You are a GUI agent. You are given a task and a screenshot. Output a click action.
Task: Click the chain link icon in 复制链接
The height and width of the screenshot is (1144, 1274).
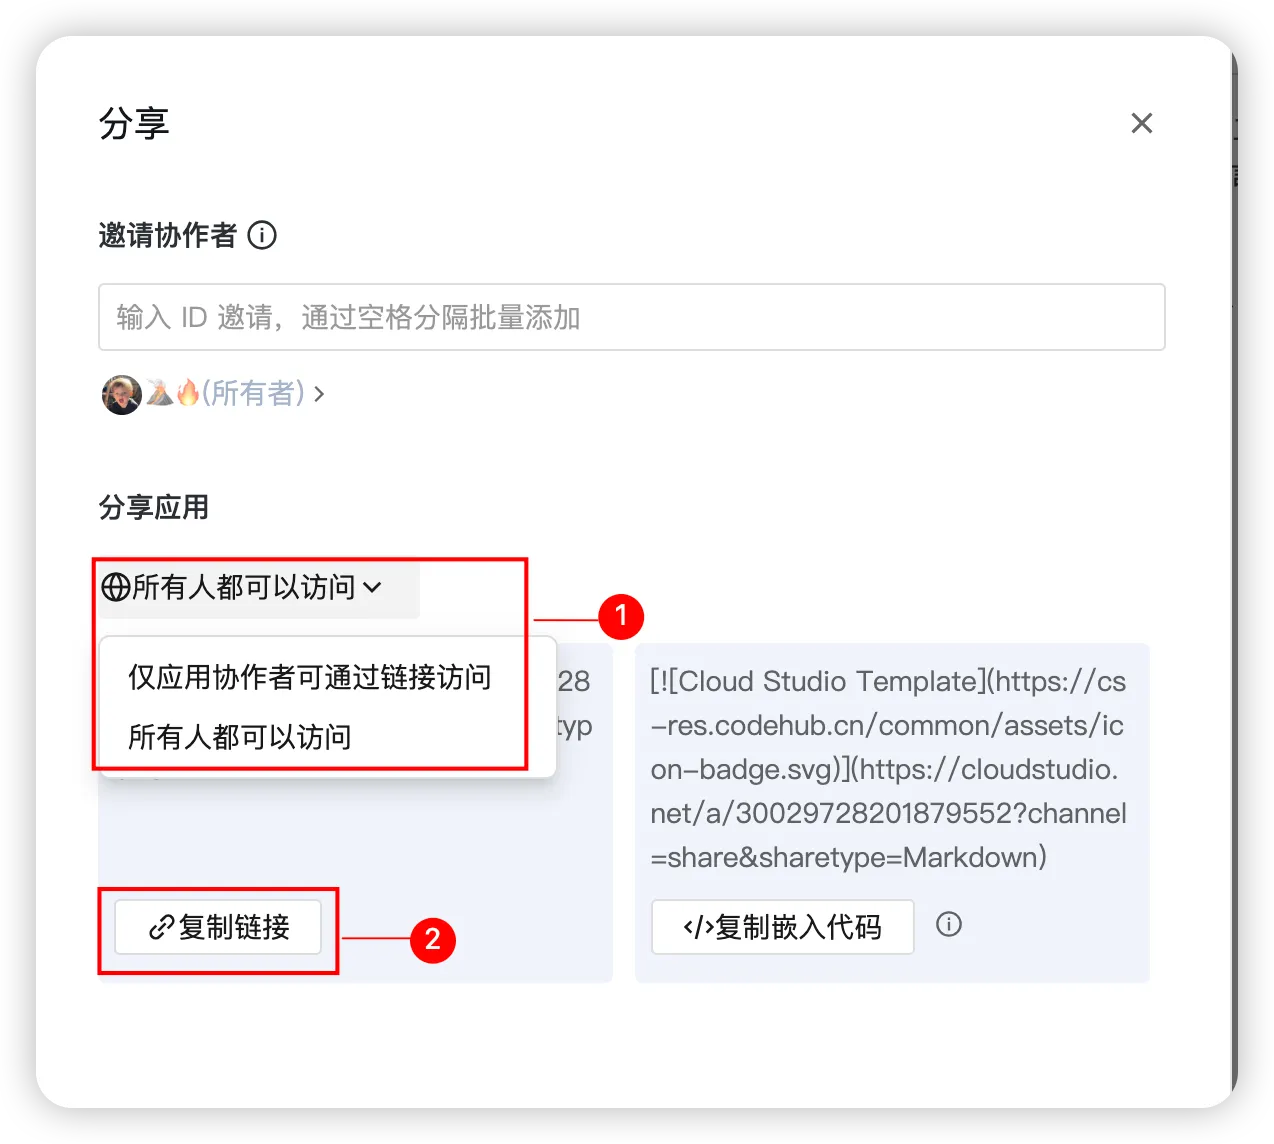click(161, 928)
